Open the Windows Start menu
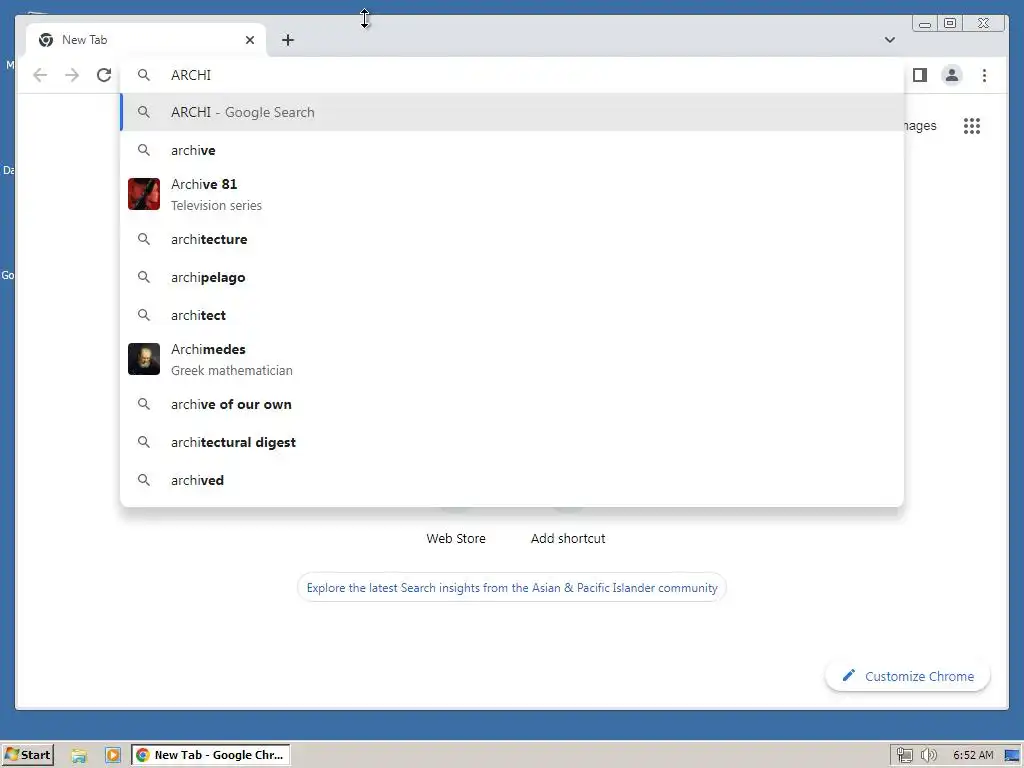The image size is (1024, 768). (x=27, y=755)
